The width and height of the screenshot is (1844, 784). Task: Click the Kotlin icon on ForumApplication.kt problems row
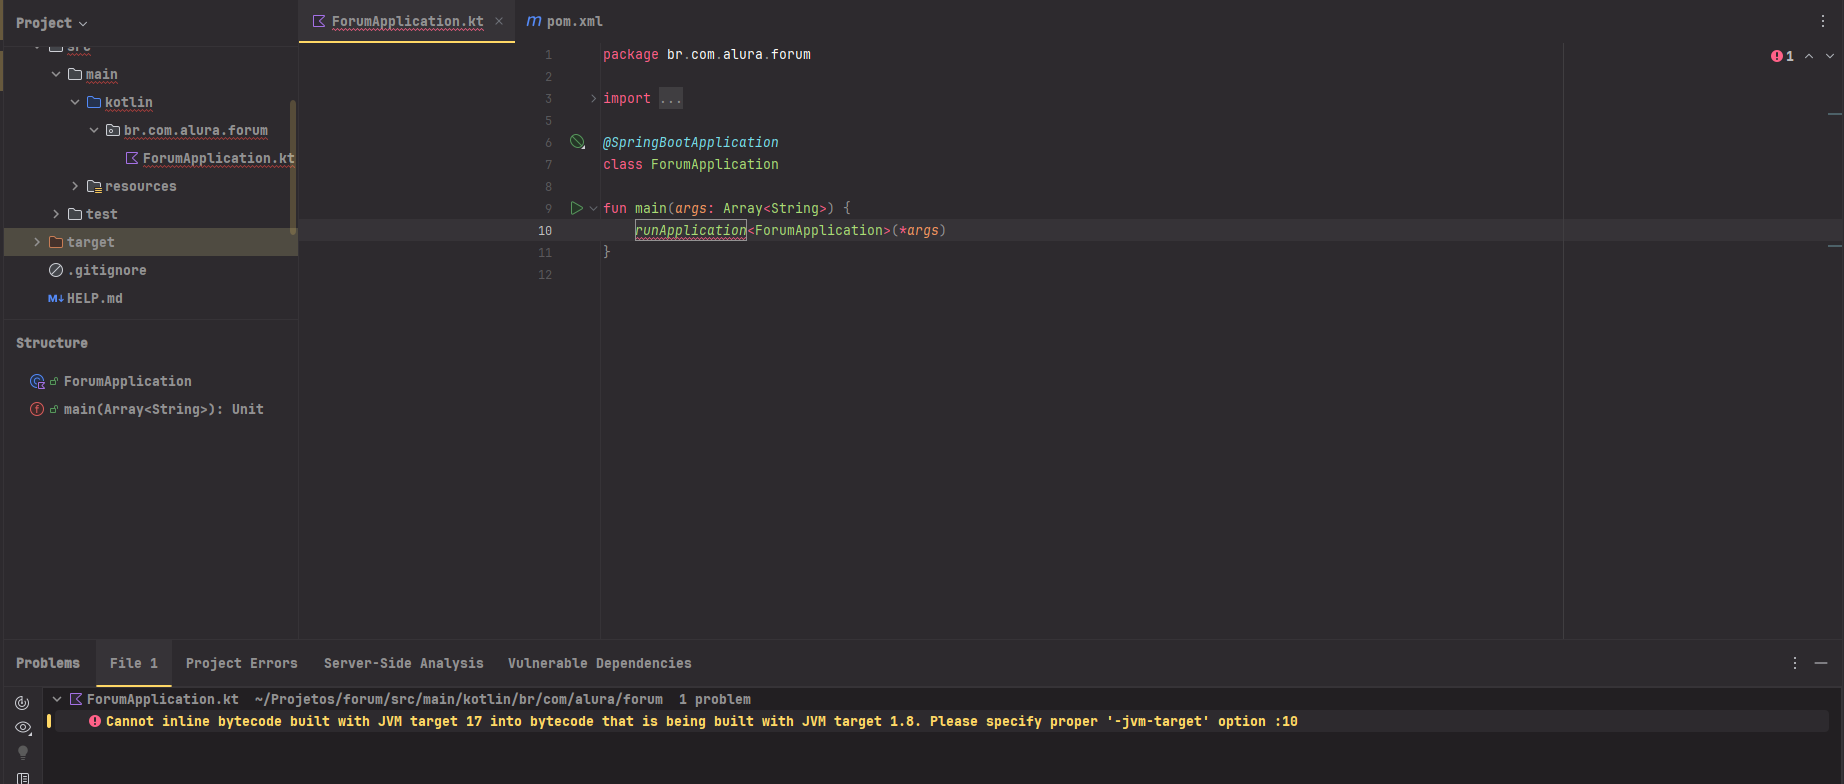pos(75,699)
